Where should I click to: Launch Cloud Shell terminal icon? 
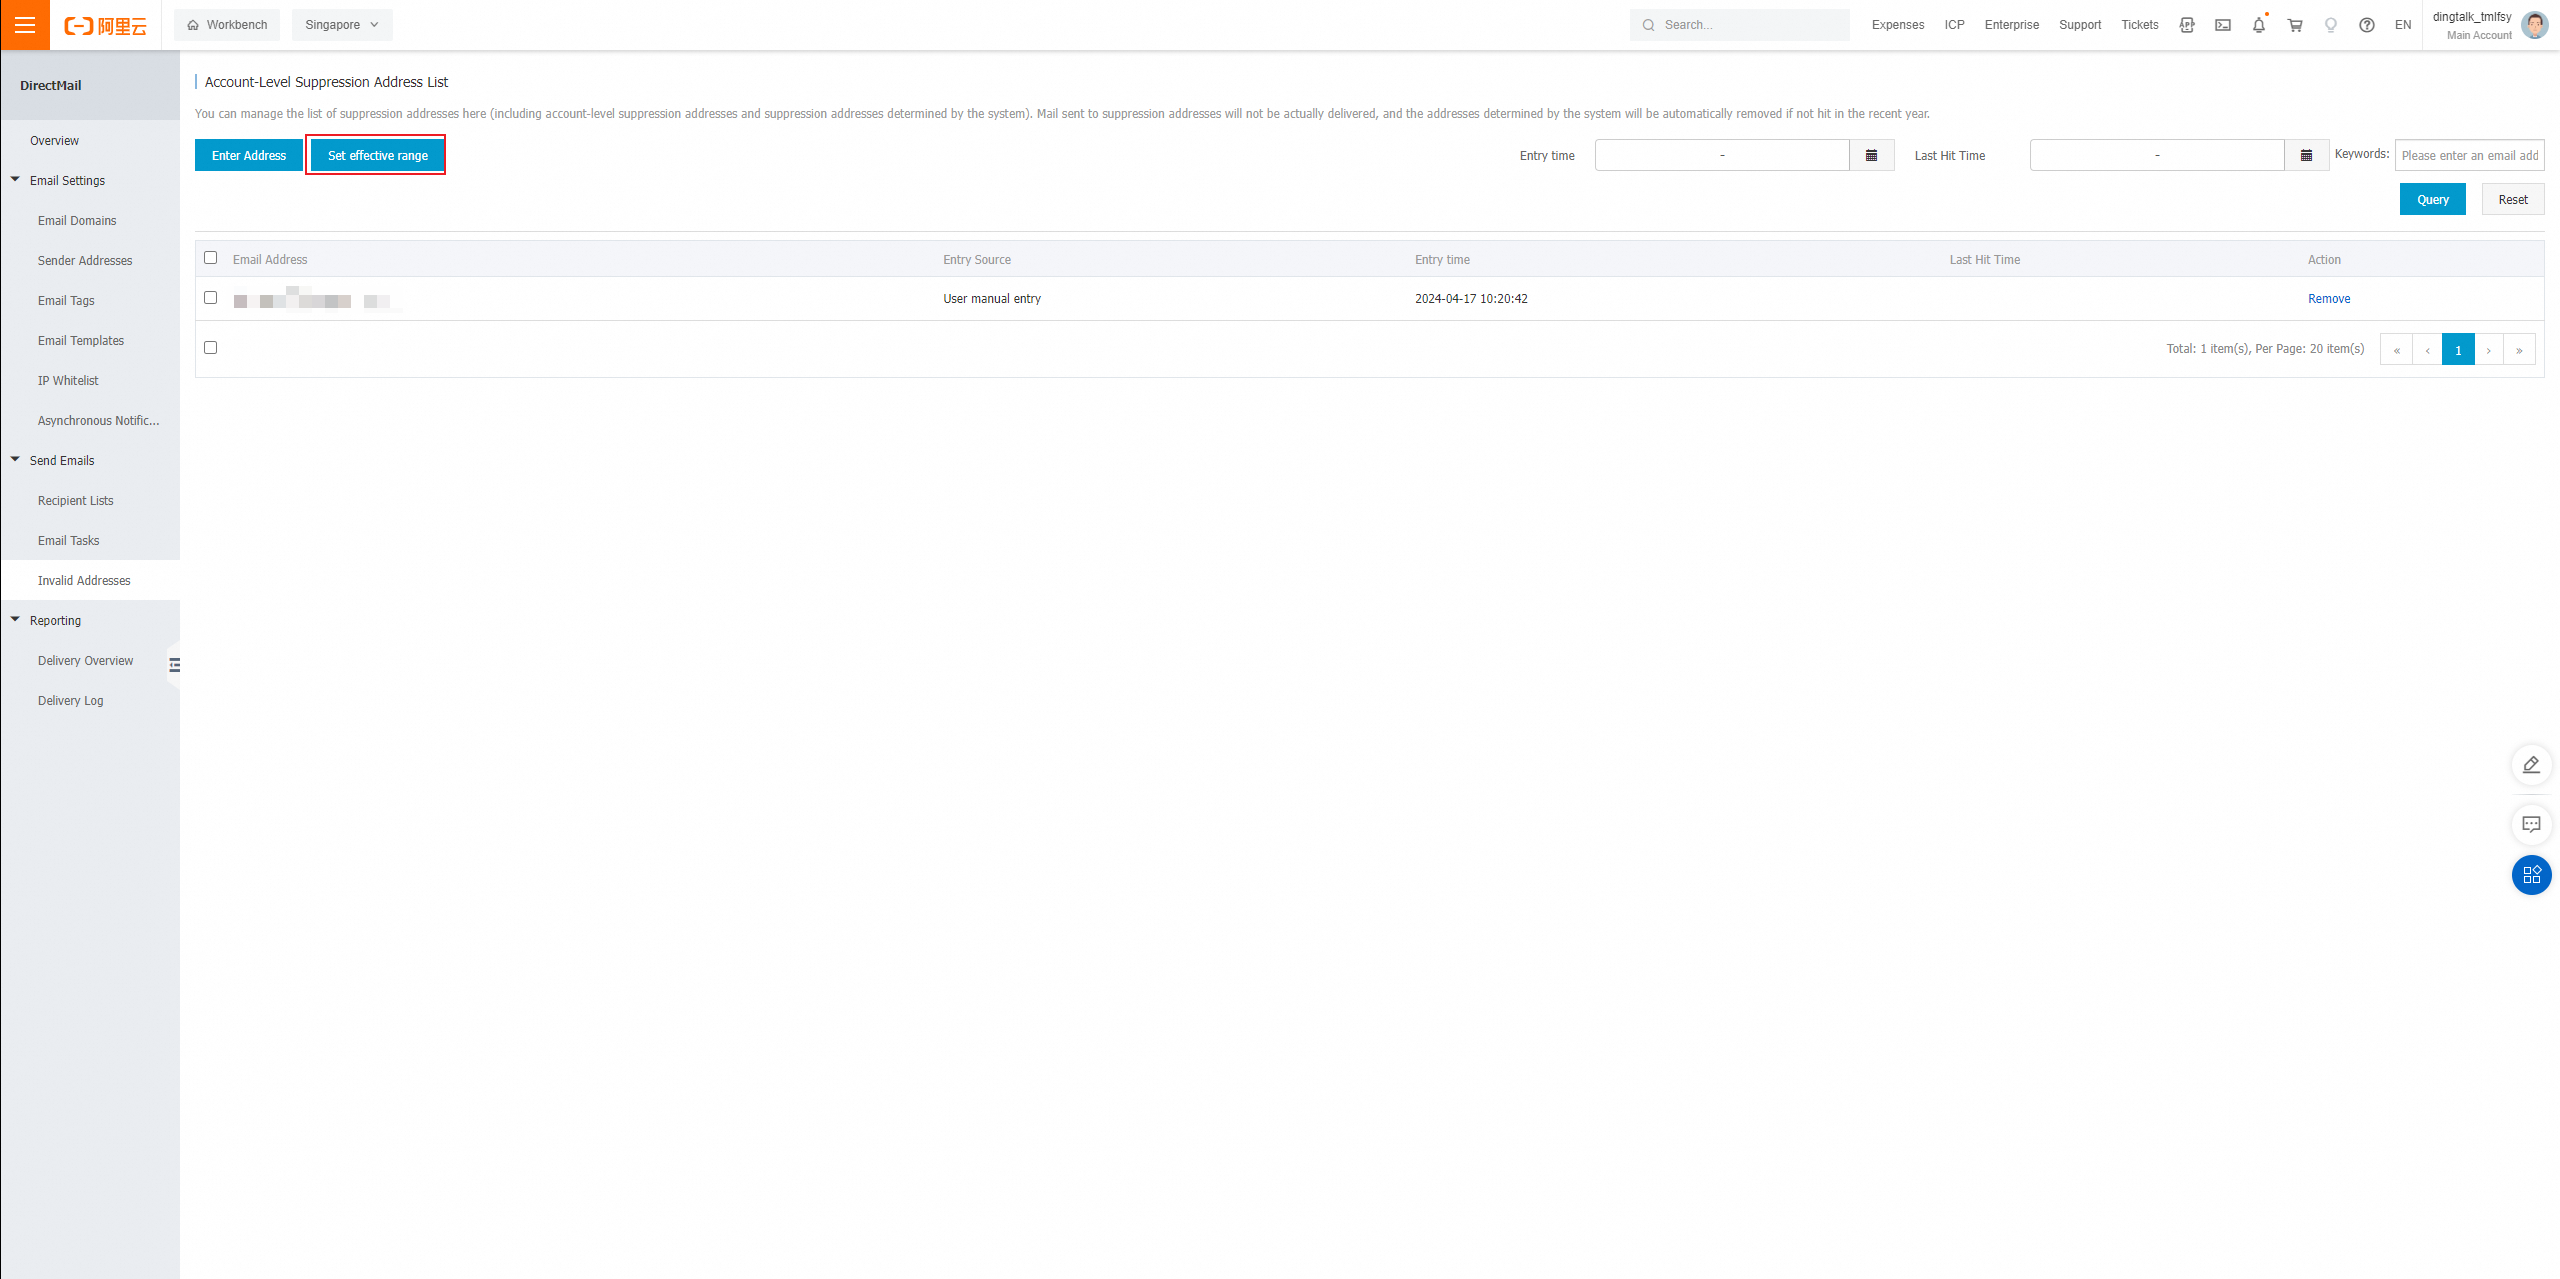point(2222,25)
